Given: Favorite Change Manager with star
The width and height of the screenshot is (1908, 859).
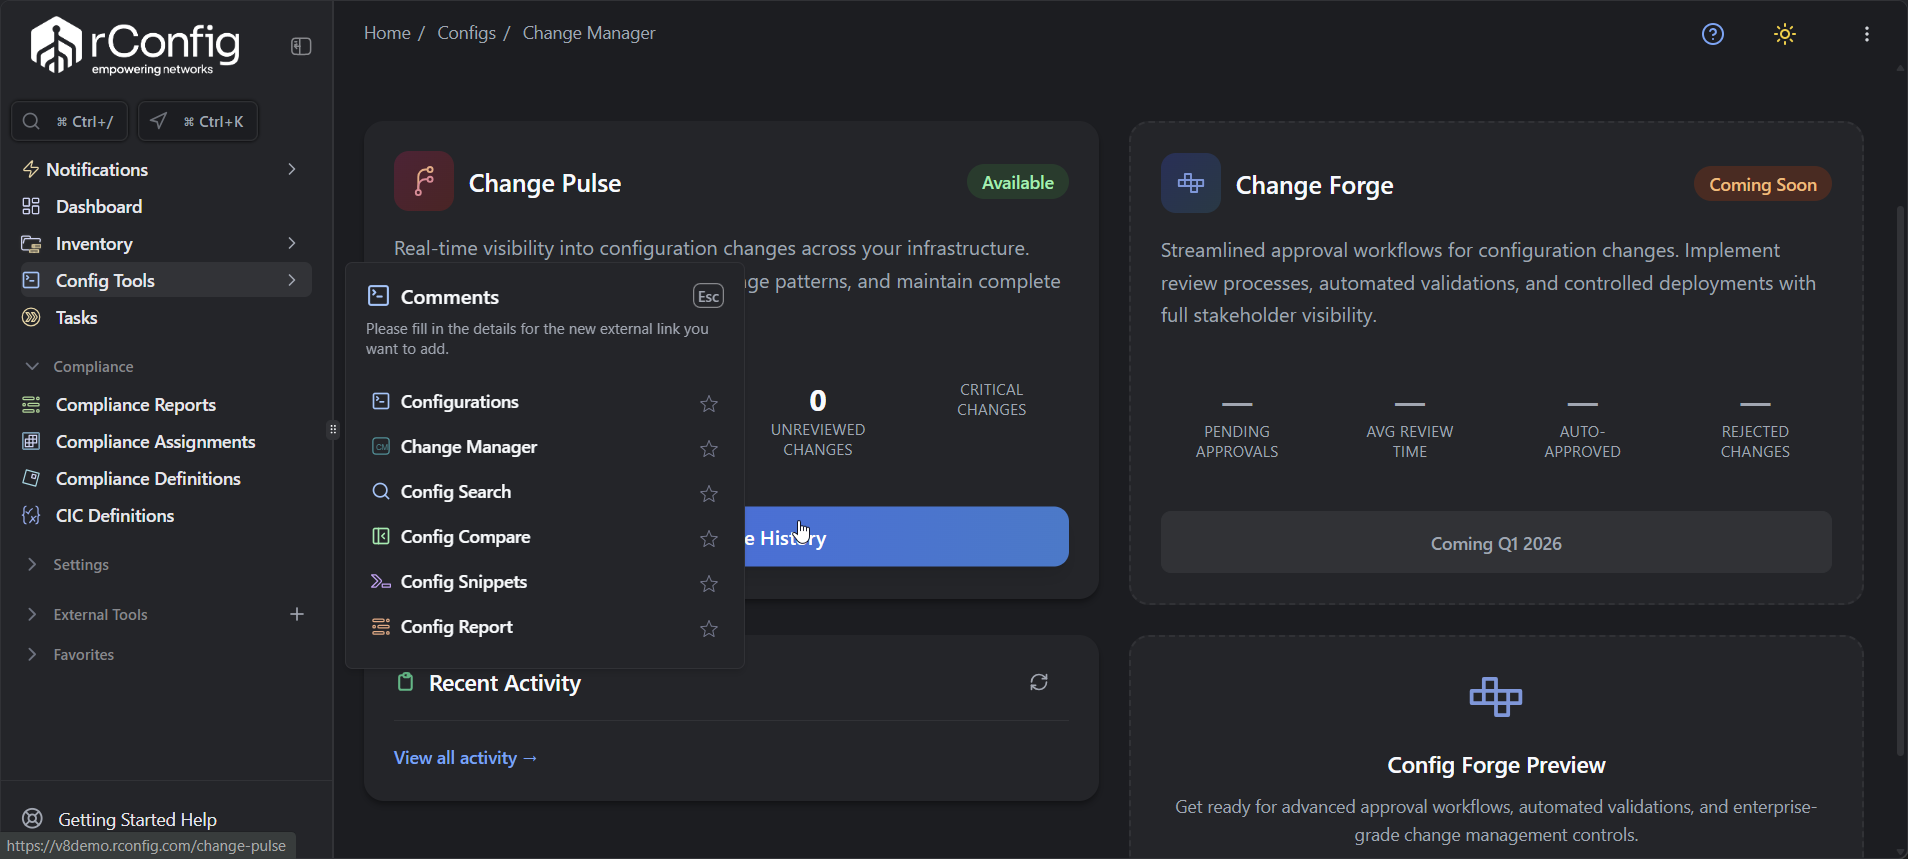Looking at the screenshot, I should (709, 449).
